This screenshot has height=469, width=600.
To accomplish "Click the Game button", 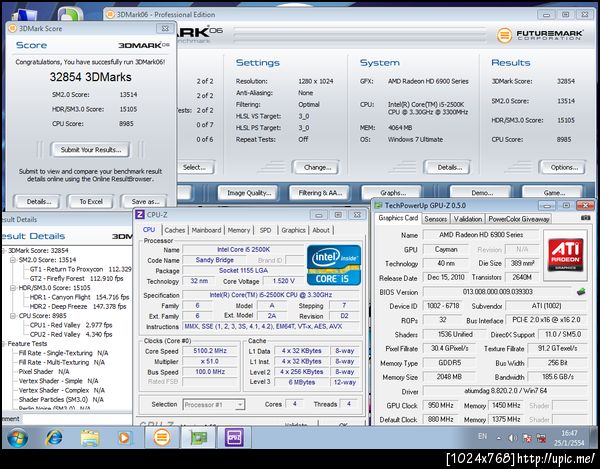I will (554, 193).
